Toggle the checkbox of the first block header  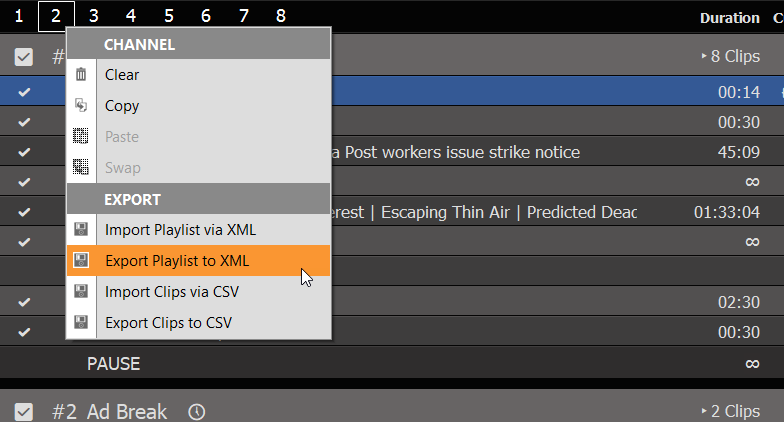click(x=24, y=57)
